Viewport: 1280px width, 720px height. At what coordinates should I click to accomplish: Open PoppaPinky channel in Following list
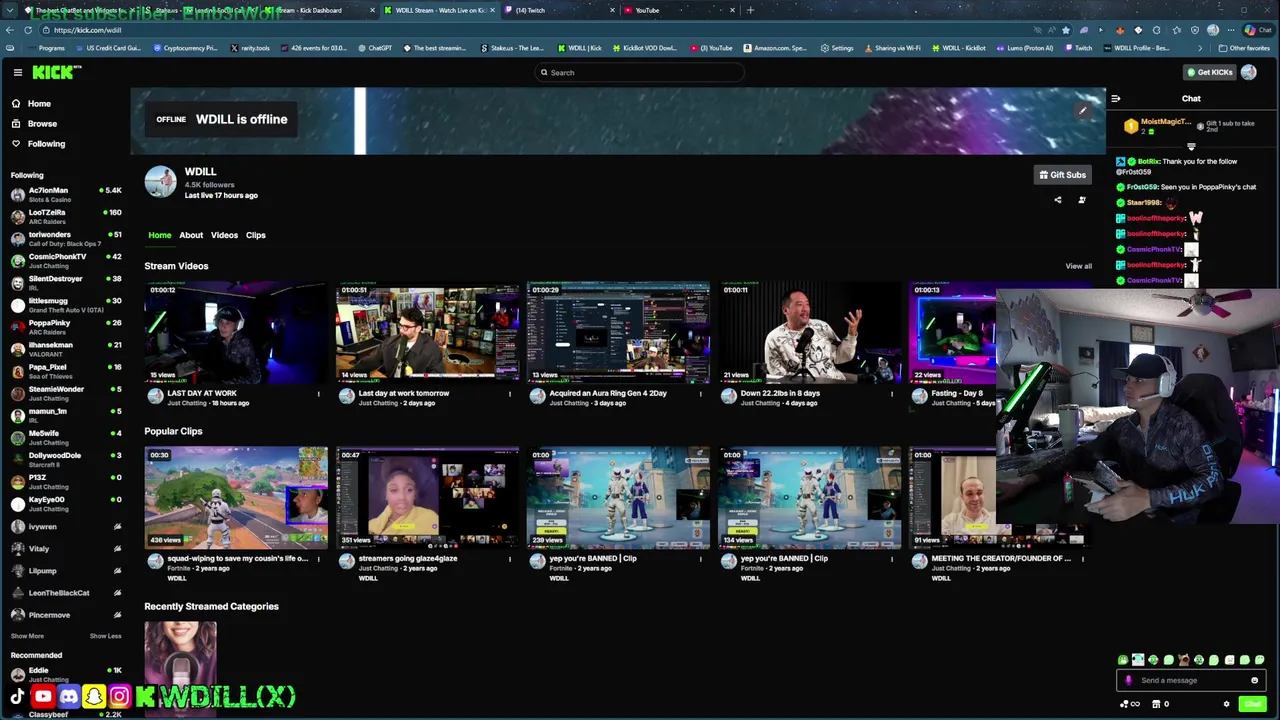(65, 327)
